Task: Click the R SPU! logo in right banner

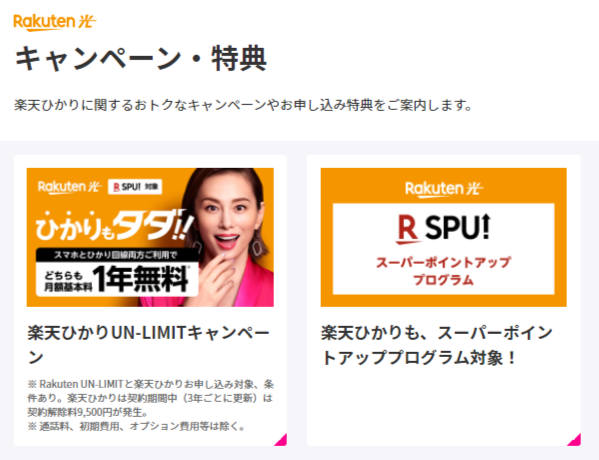Action: click(x=444, y=229)
